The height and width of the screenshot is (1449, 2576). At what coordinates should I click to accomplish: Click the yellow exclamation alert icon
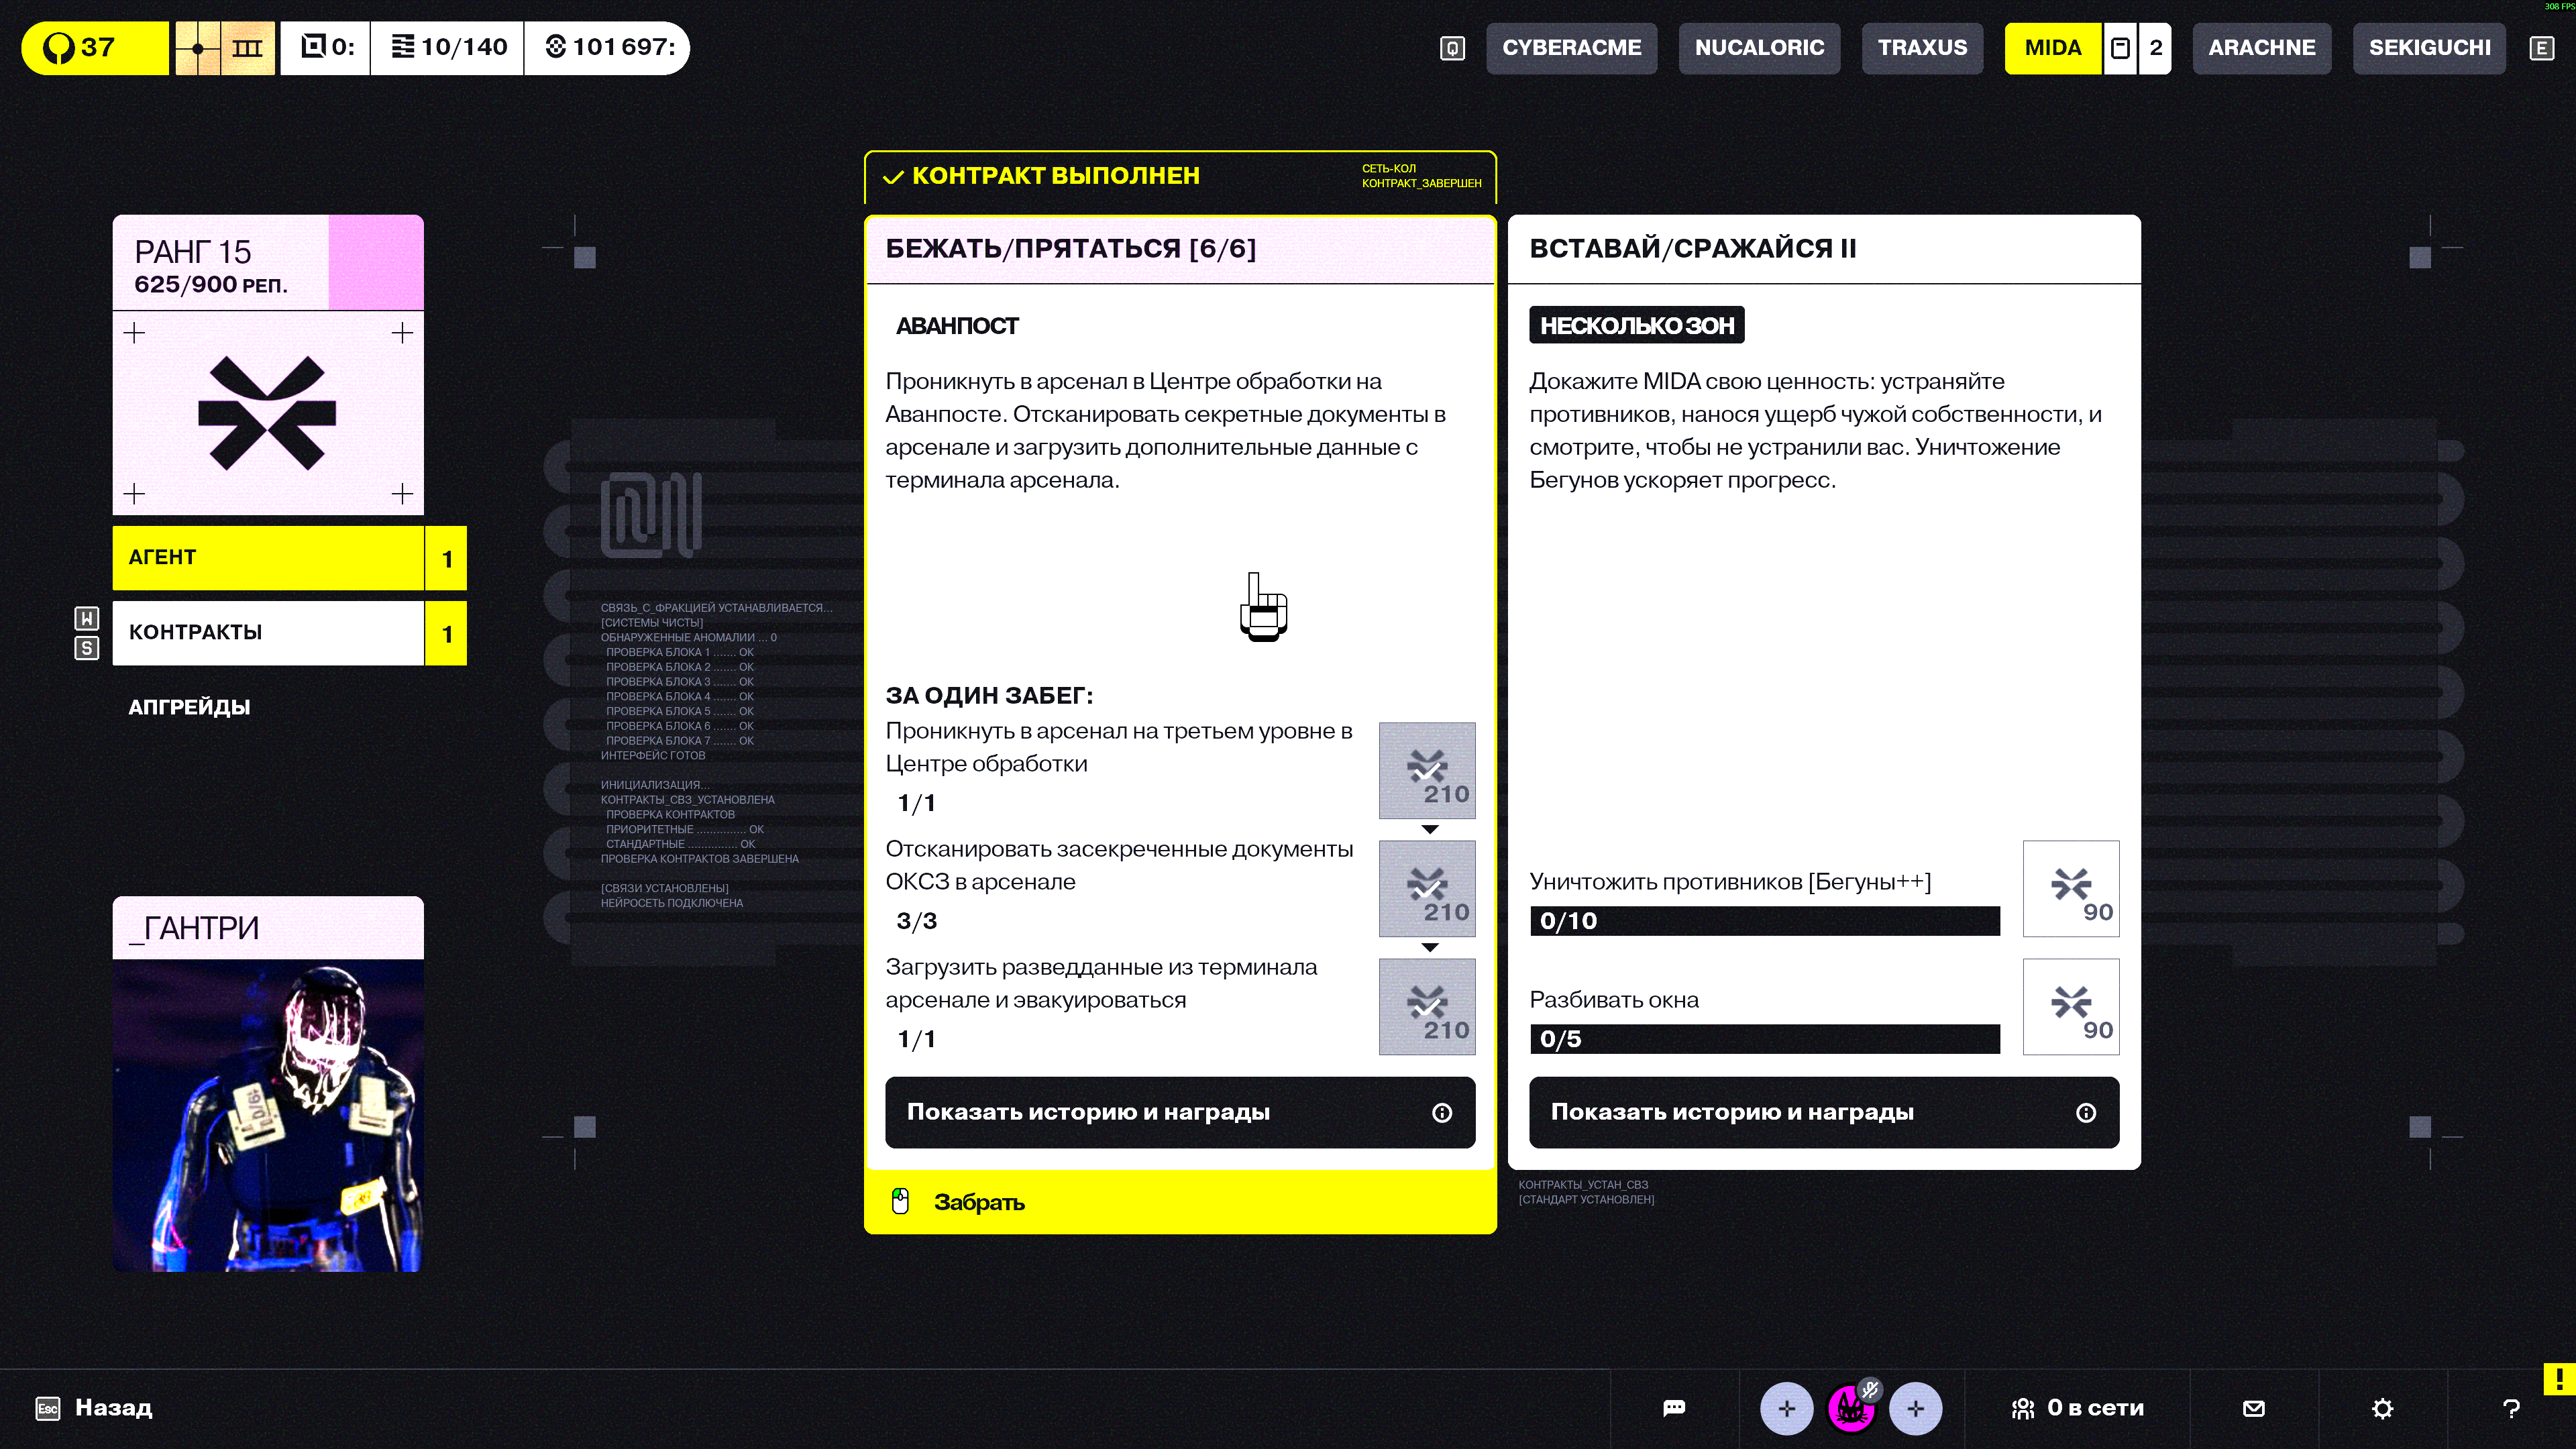point(2559,1379)
